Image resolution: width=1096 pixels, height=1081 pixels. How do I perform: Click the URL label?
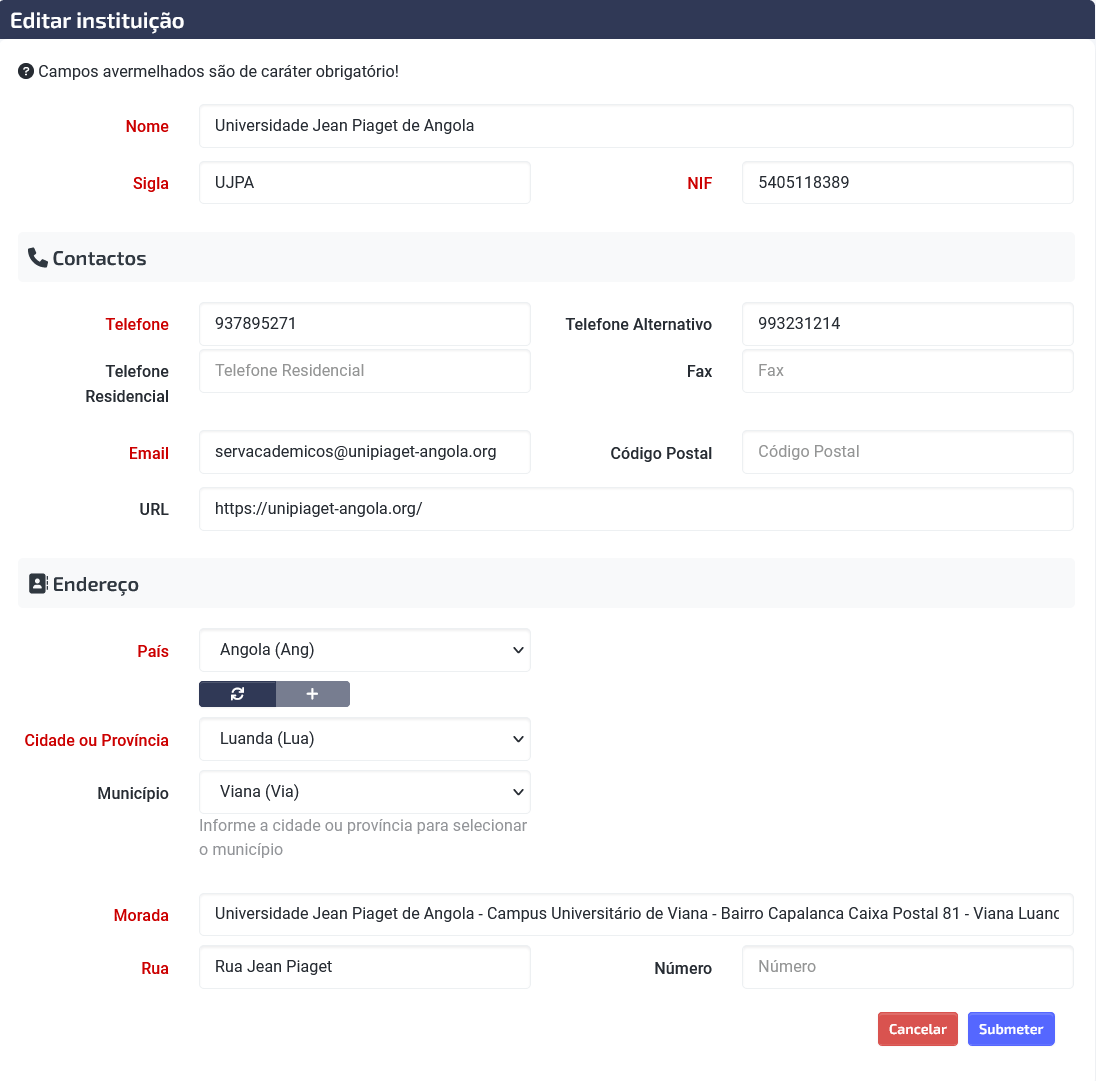(x=154, y=509)
